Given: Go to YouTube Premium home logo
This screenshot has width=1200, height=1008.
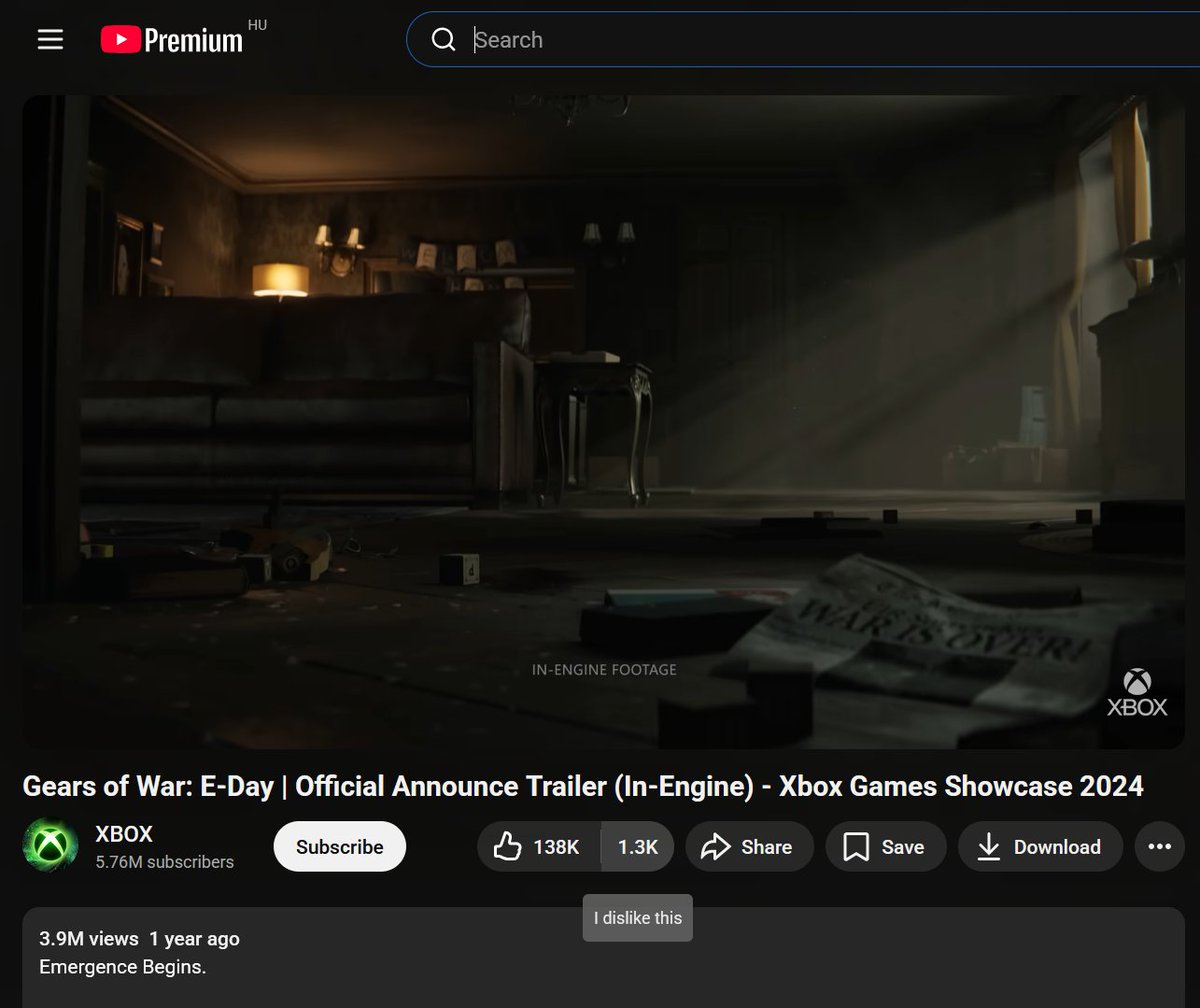Looking at the screenshot, I should [x=172, y=40].
